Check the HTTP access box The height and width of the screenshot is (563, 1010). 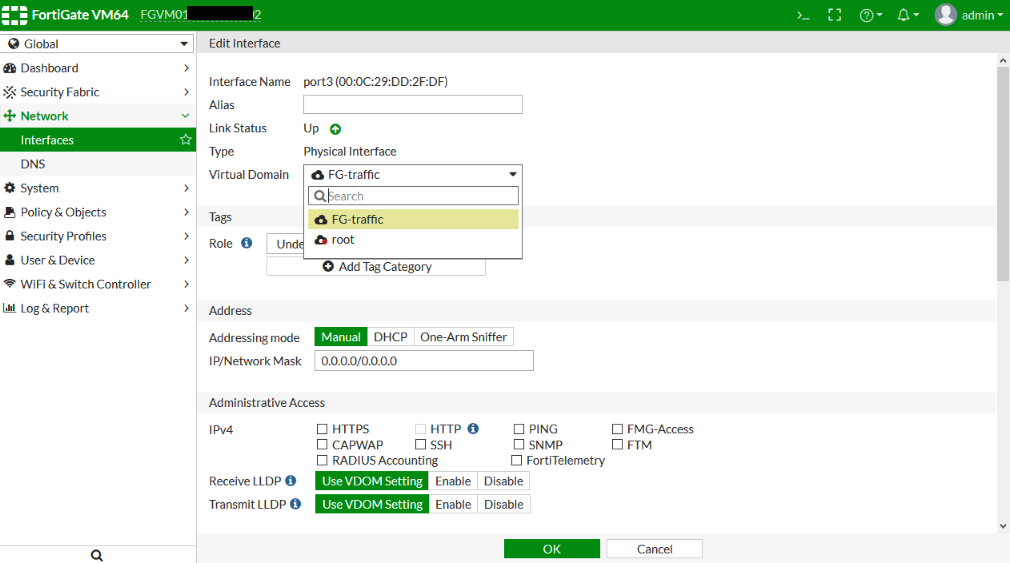click(x=421, y=428)
